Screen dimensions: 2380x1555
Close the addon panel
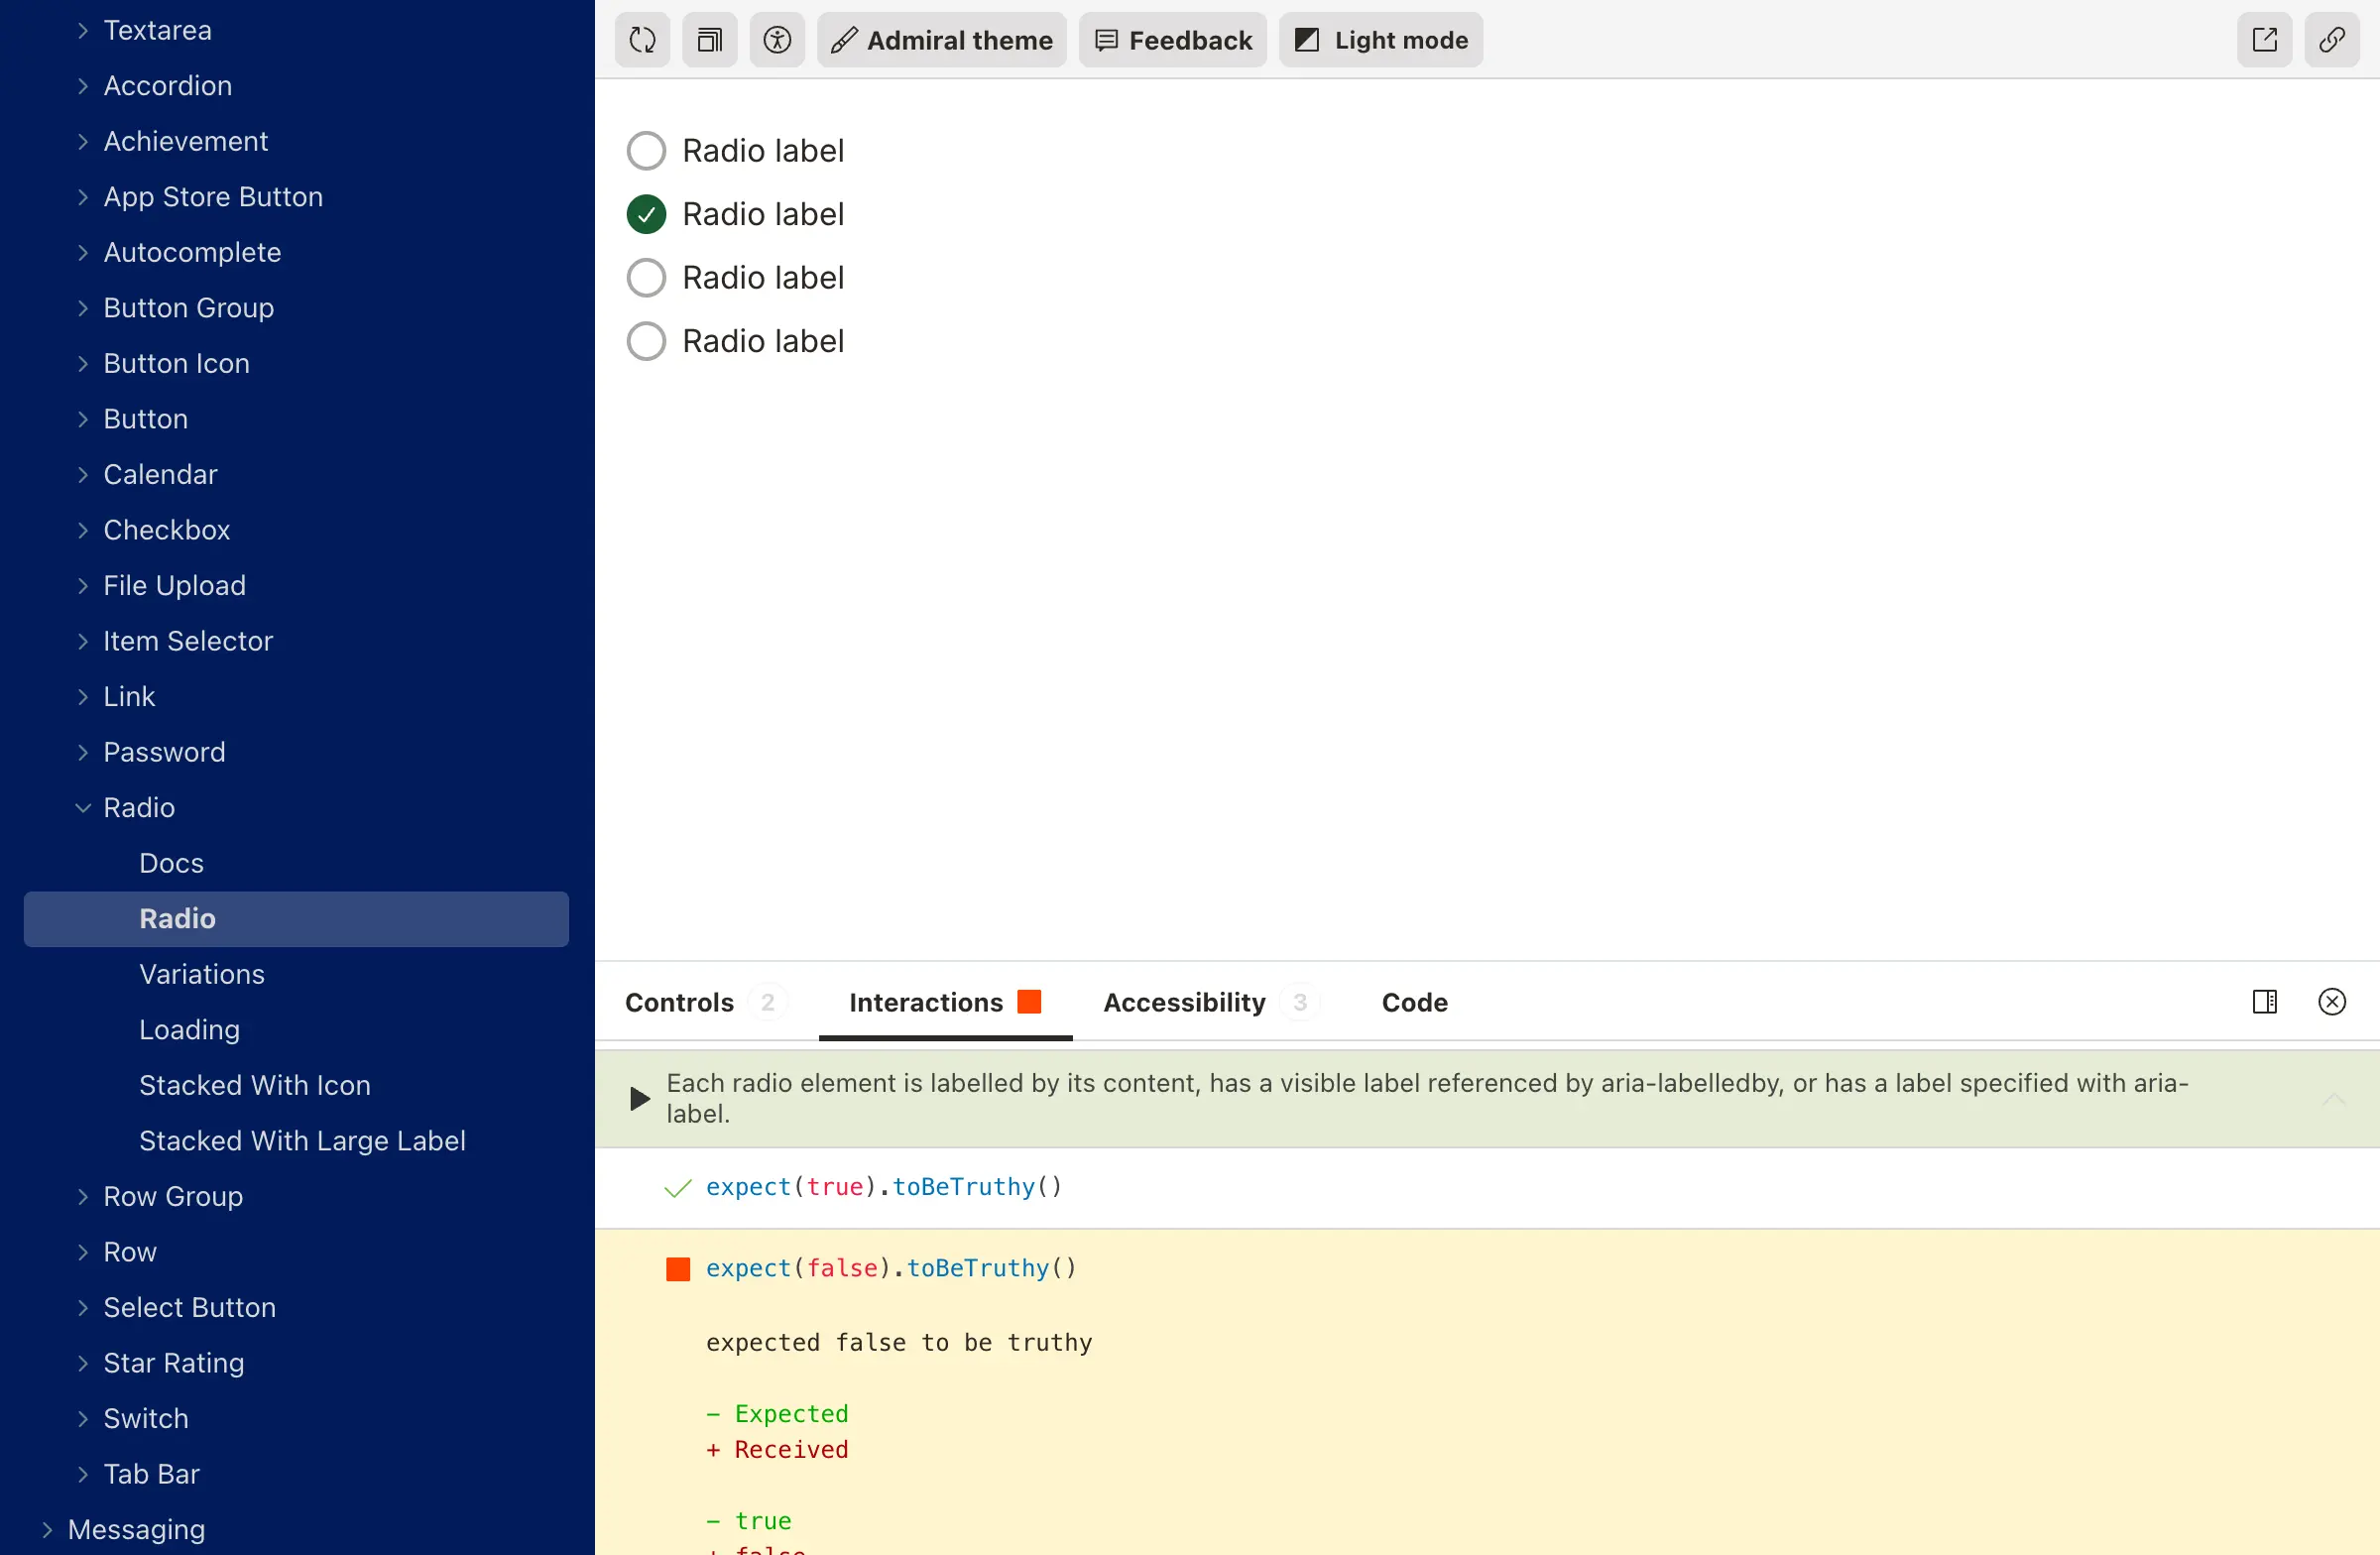(x=2332, y=1001)
